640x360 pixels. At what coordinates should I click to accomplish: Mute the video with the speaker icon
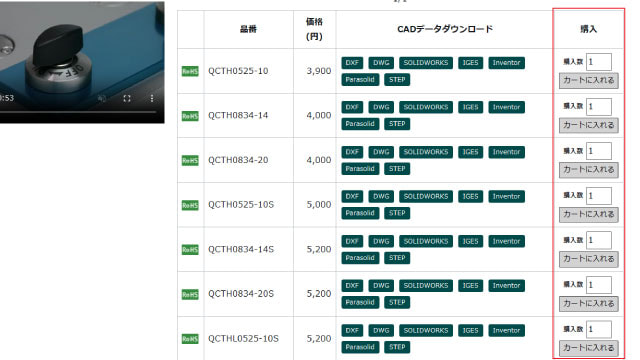click(102, 98)
